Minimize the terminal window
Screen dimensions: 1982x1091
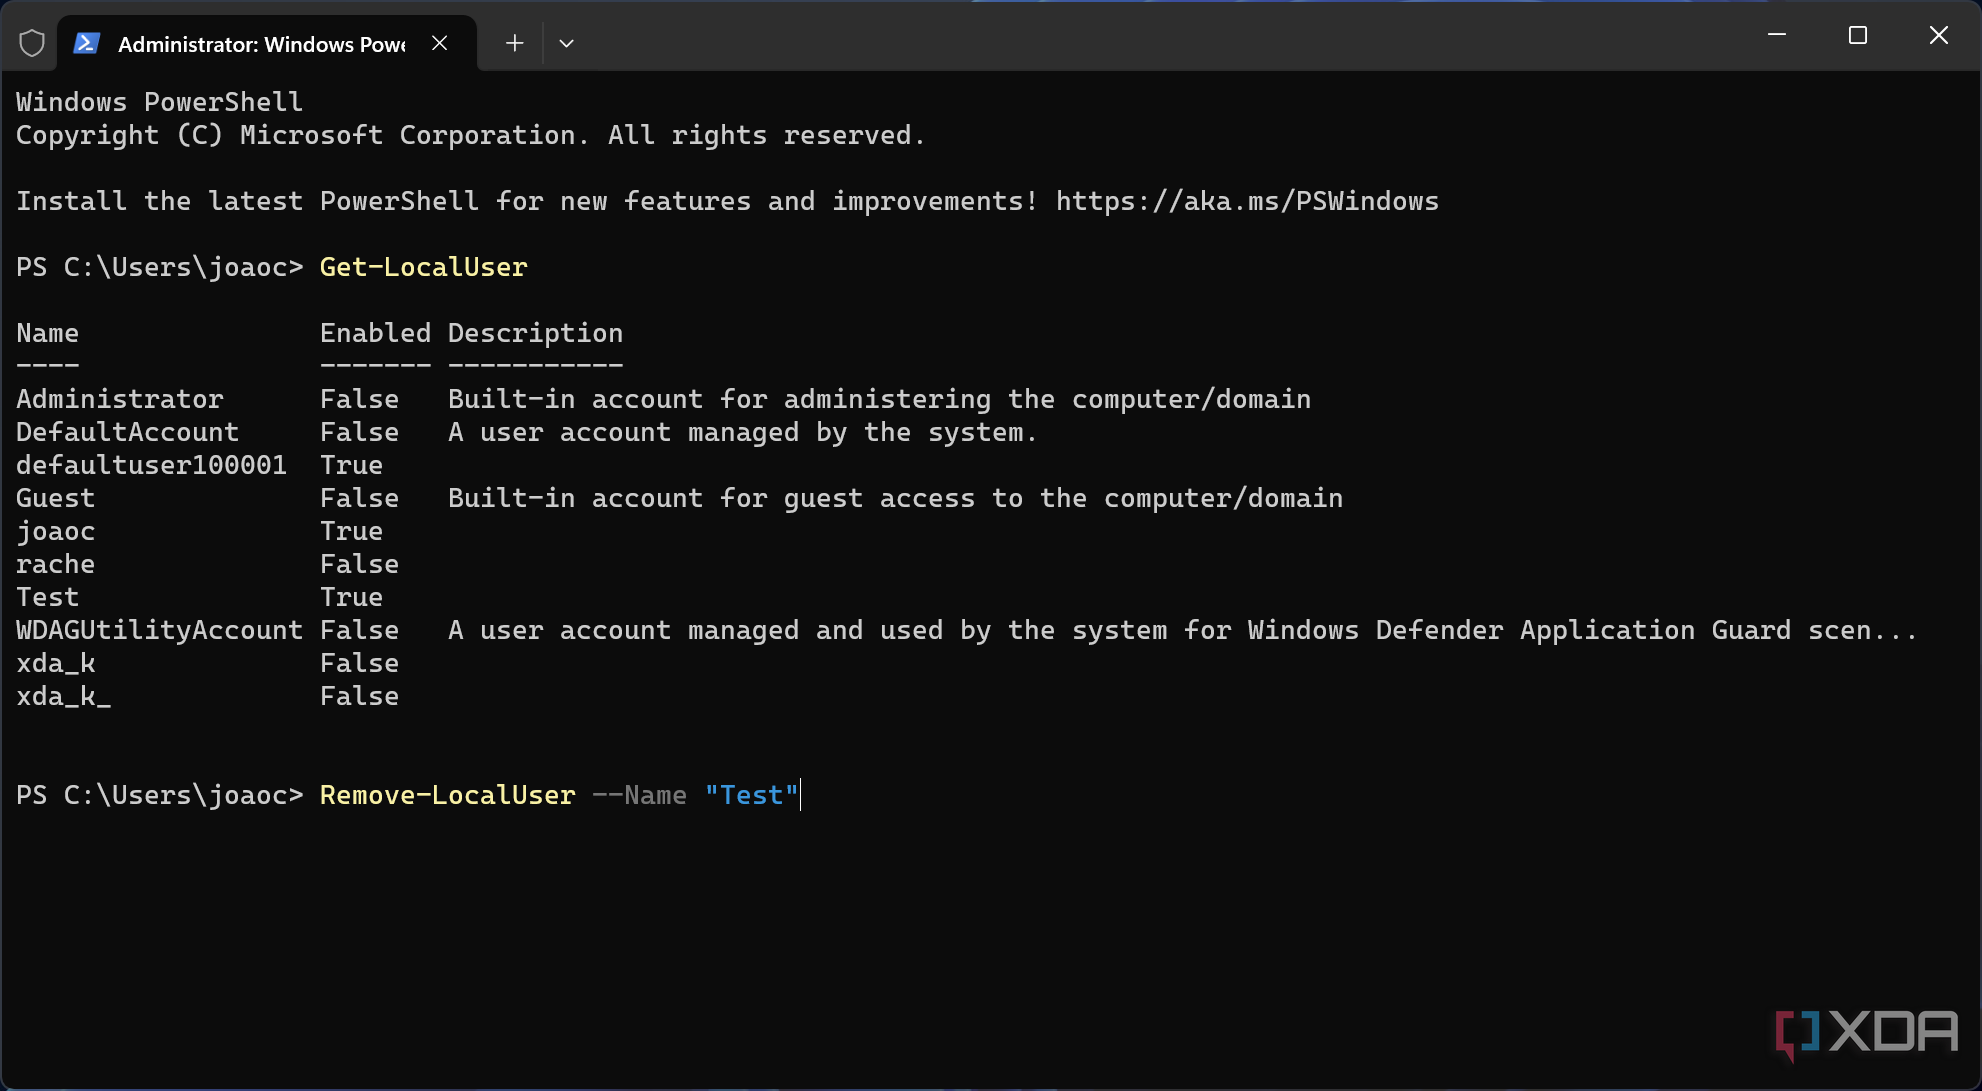[1777, 36]
